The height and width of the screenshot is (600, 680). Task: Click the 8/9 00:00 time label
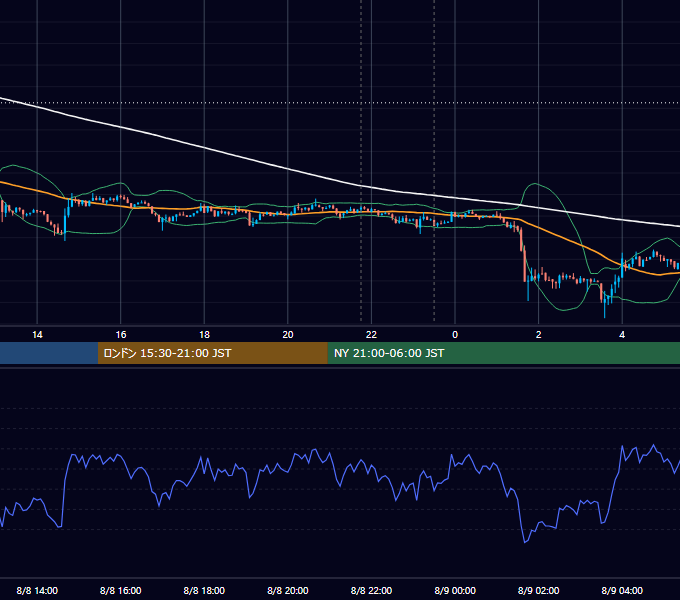455,590
